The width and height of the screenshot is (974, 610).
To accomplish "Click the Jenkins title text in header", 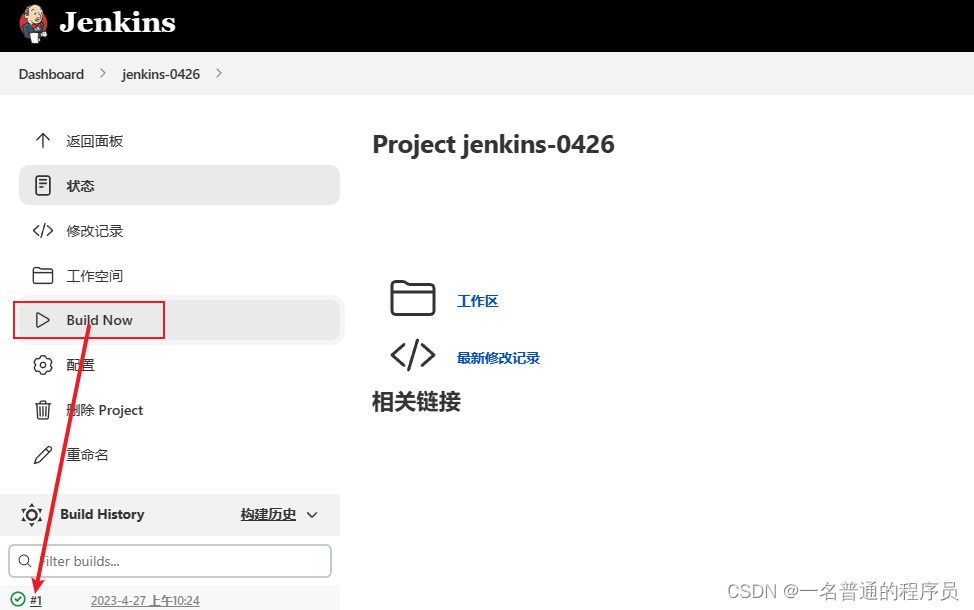I will [x=117, y=22].
